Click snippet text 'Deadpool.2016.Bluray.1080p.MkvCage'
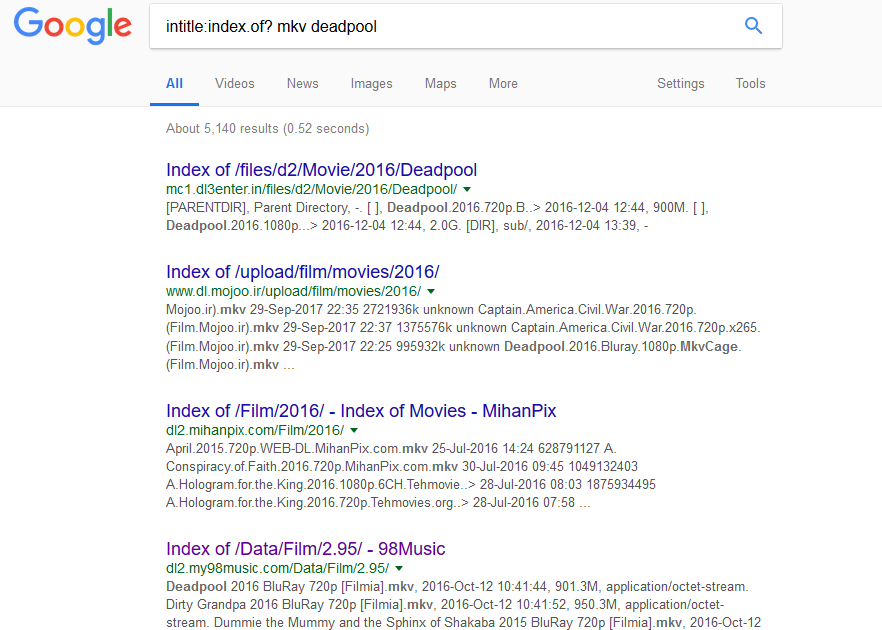This screenshot has width=882, height=630. [x=620, y=346]
